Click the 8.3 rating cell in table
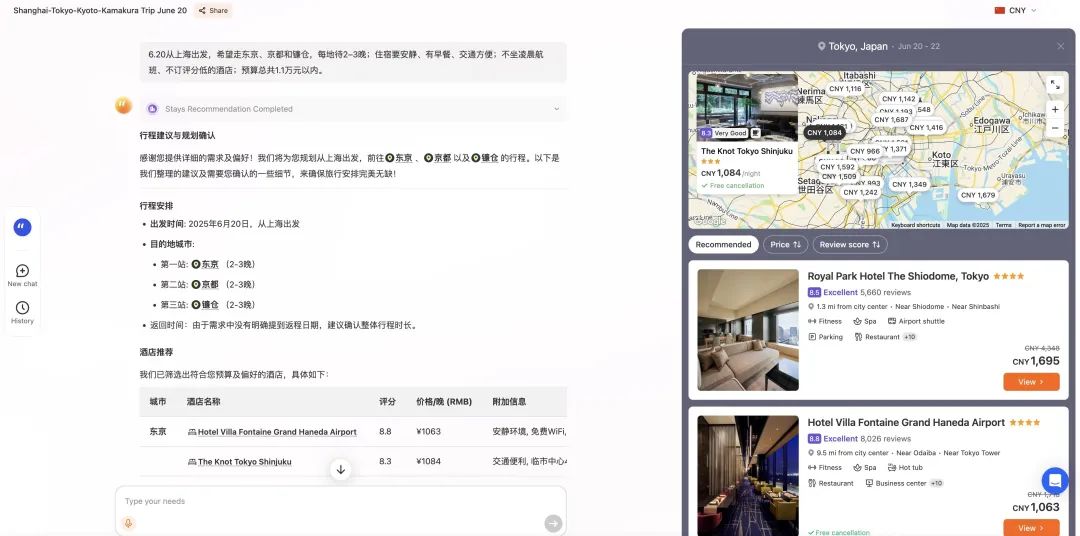1080x536 pixels. tap(385, 462)
